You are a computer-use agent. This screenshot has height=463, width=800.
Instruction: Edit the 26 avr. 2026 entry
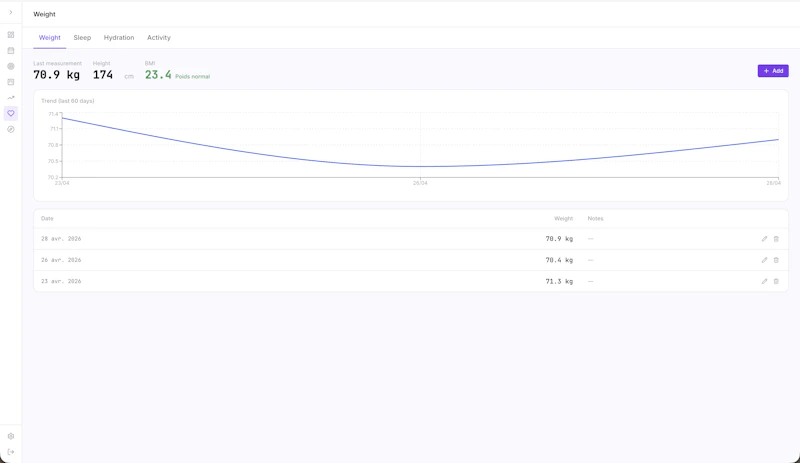pyautogui.click(x=764, y=260)
